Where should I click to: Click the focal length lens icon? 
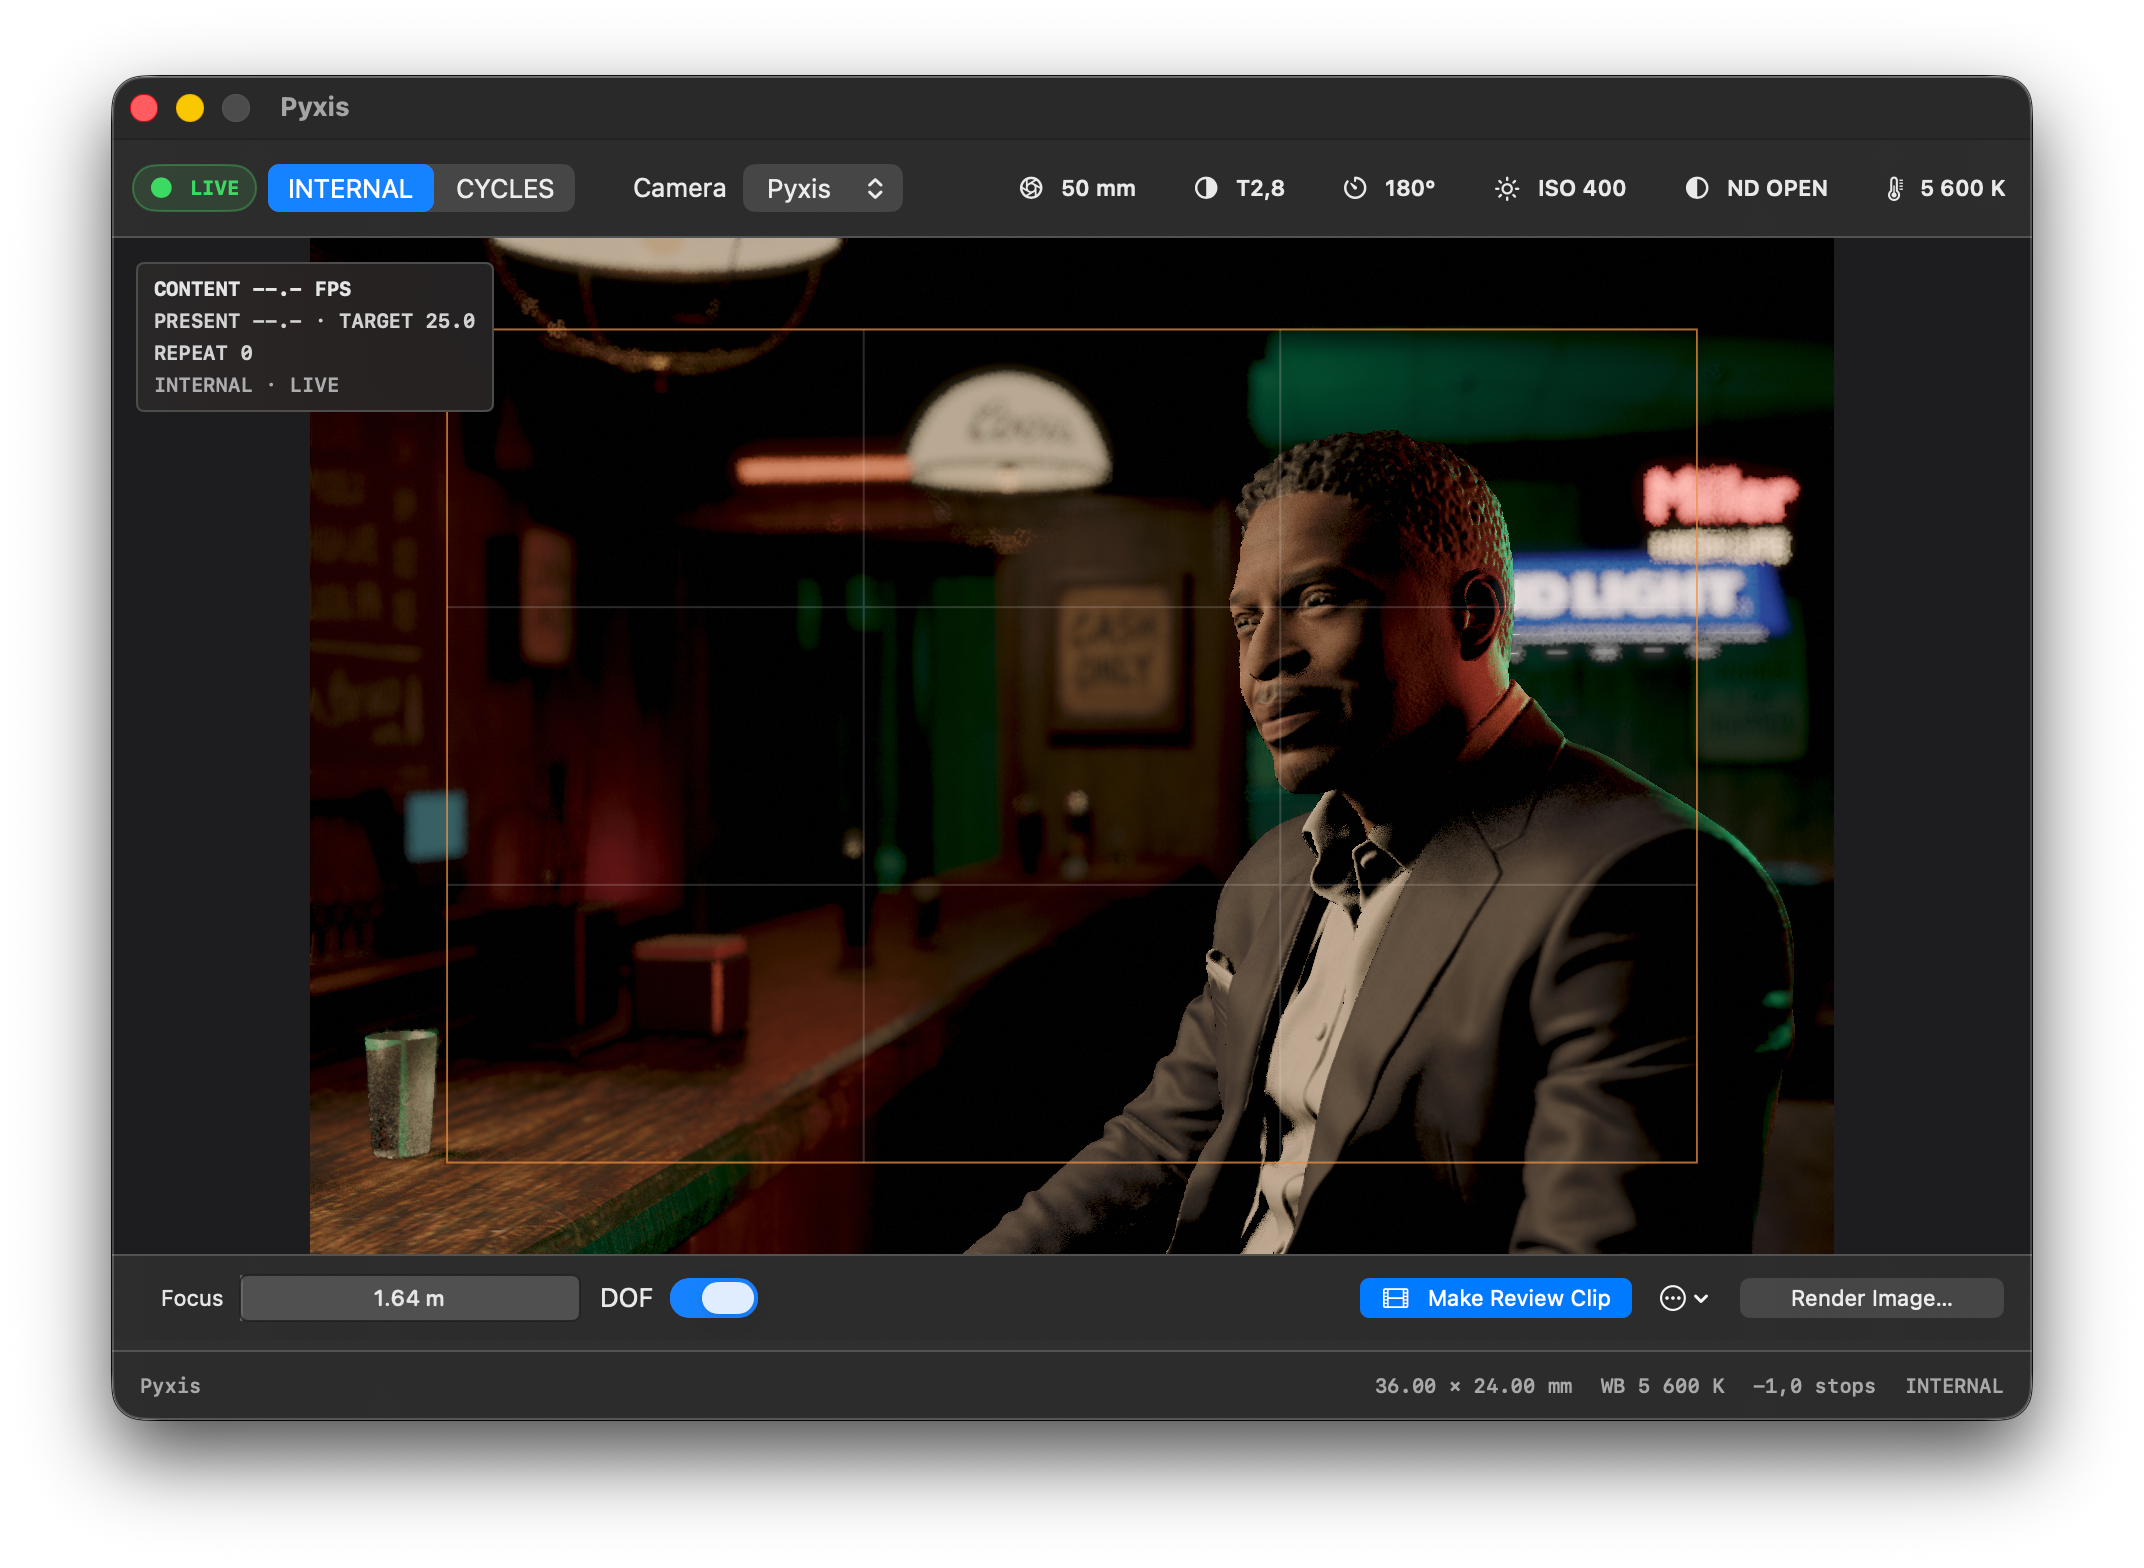(1031, 188)
